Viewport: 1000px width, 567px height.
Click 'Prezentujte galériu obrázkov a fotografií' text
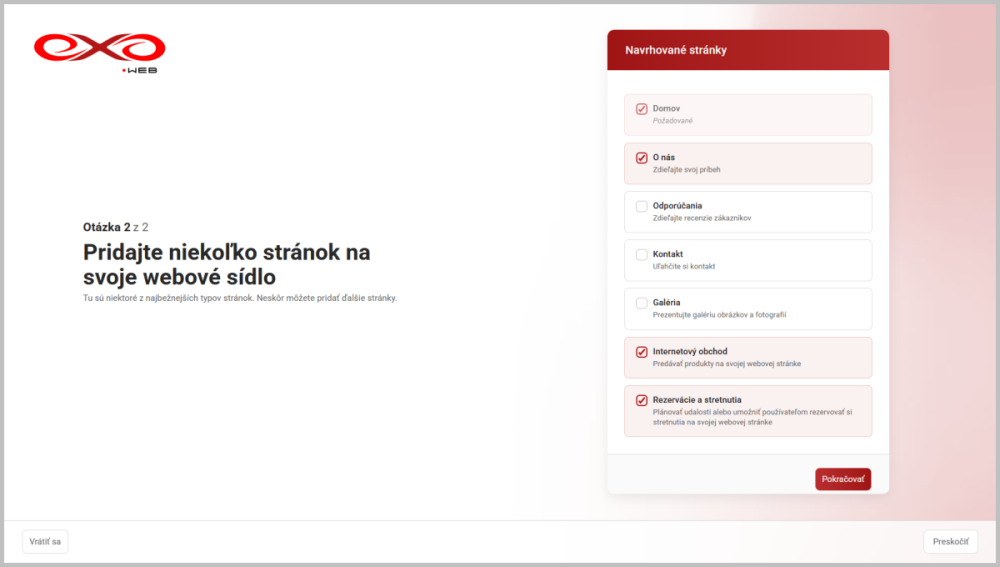(719, 315)
